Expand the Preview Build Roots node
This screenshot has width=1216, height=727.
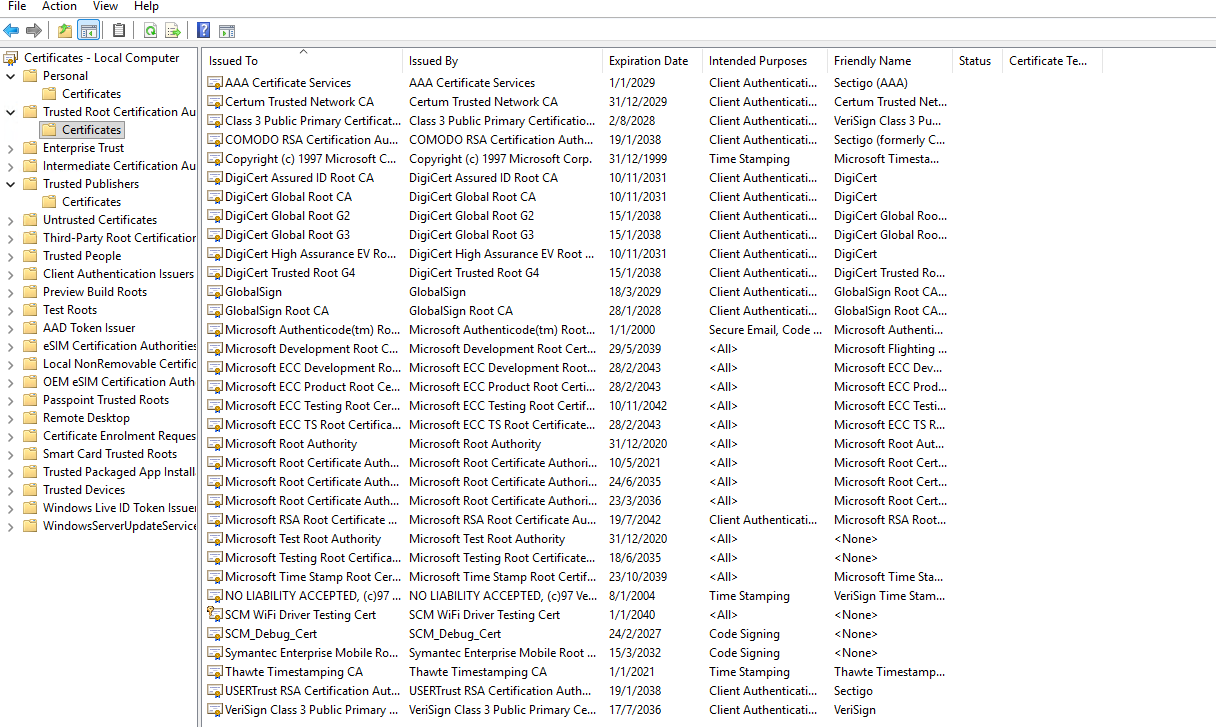(x=11, y=292)
